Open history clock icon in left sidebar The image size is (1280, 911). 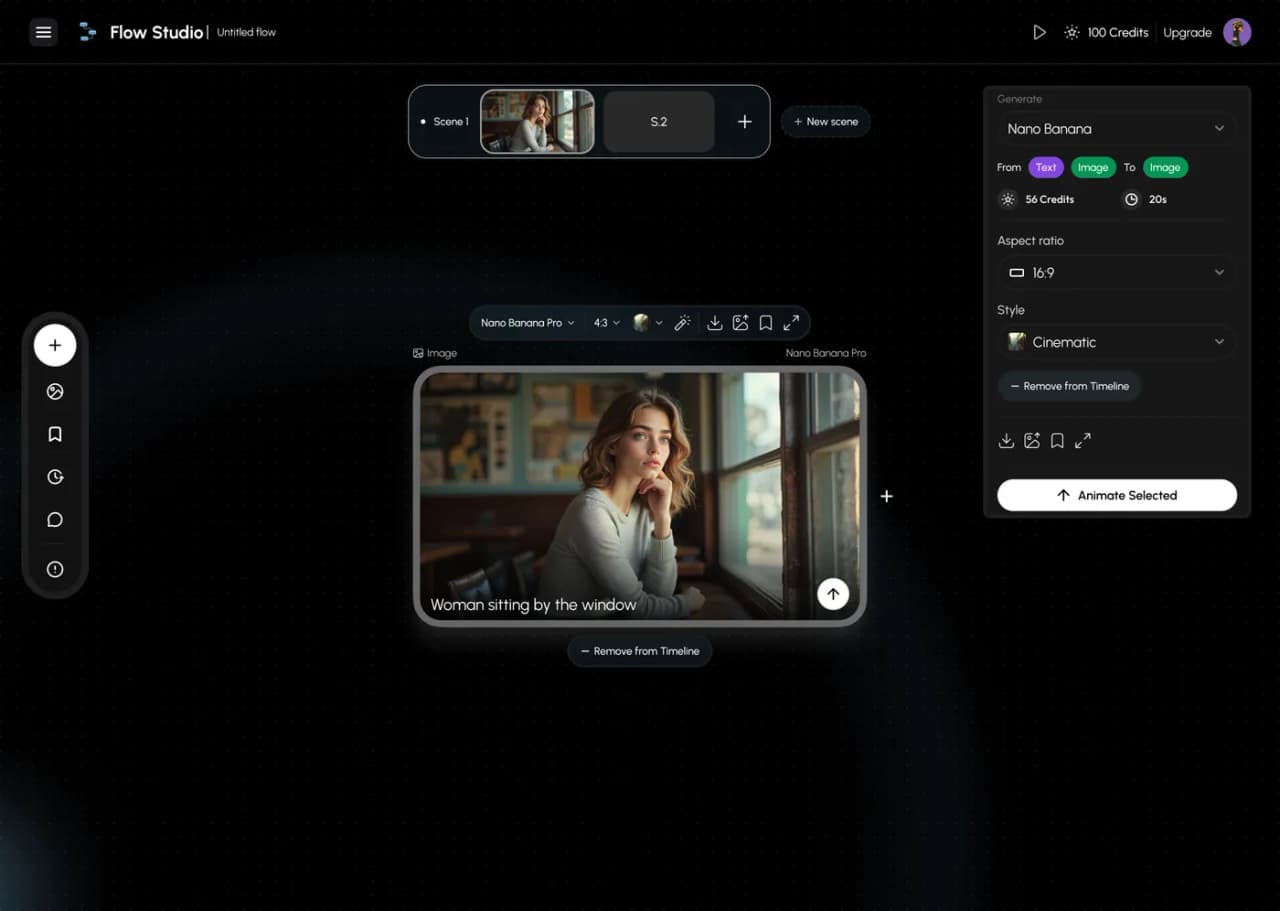pyautogui.click(x=55, y=477)
